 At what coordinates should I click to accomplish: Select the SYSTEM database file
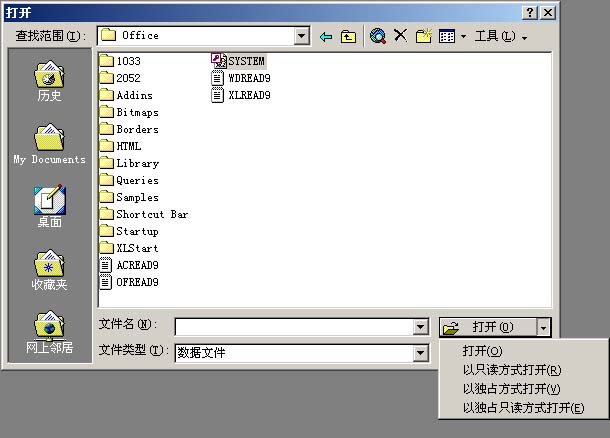tap(238, 61)
